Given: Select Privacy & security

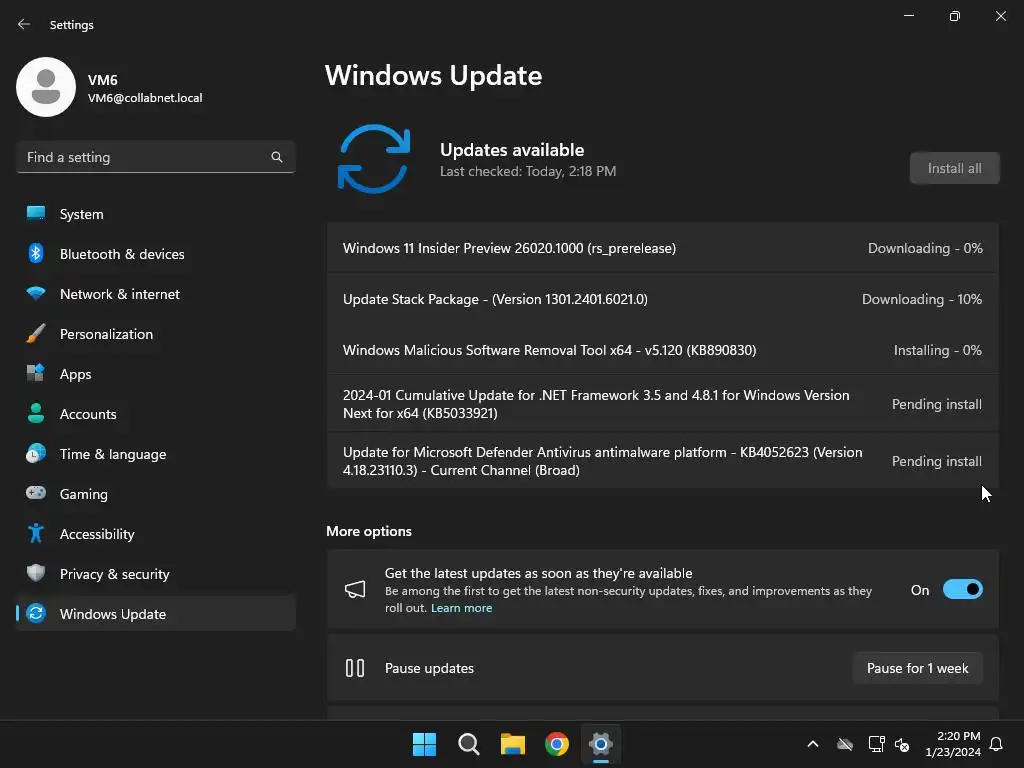Looking at the screenshot, I should point(156,573).
